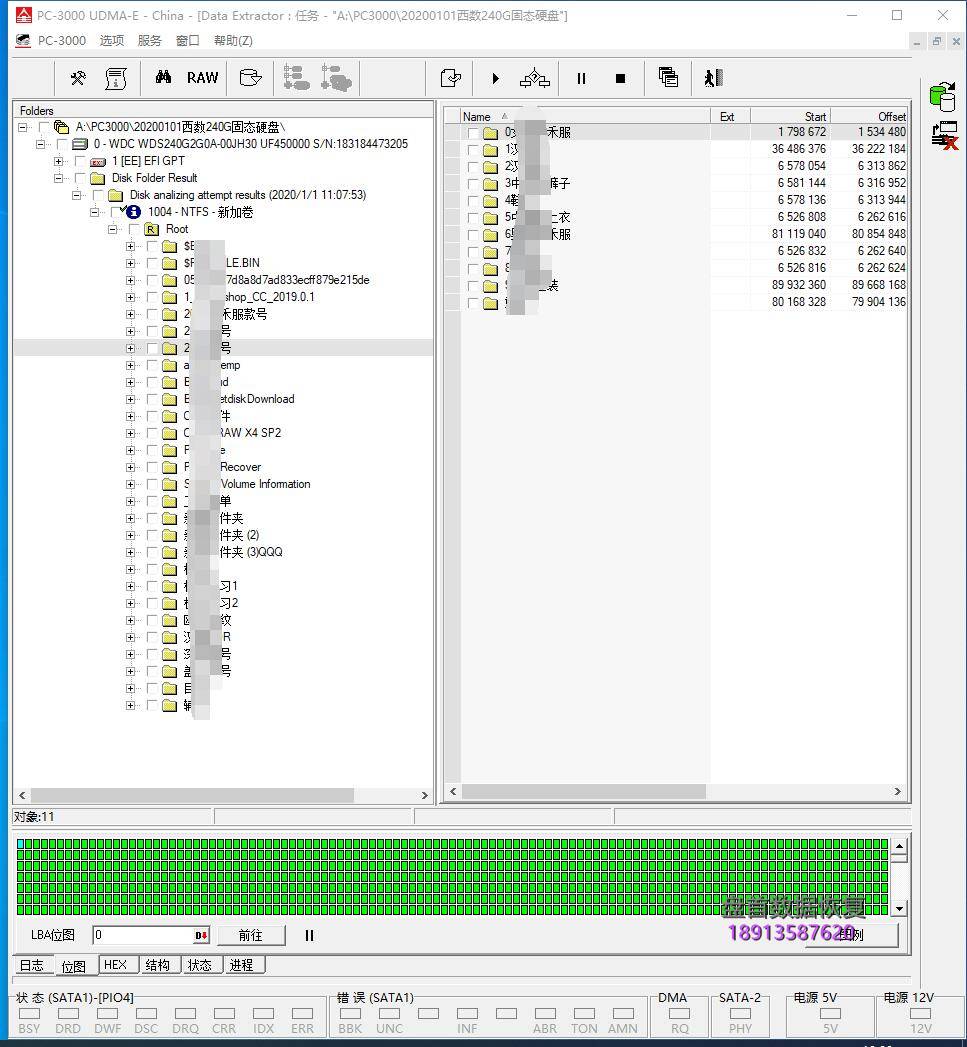The height and width of the screenshot is (1047, 967).
Task: Sort by the Offset column header
Action: (x=869, y=116)
